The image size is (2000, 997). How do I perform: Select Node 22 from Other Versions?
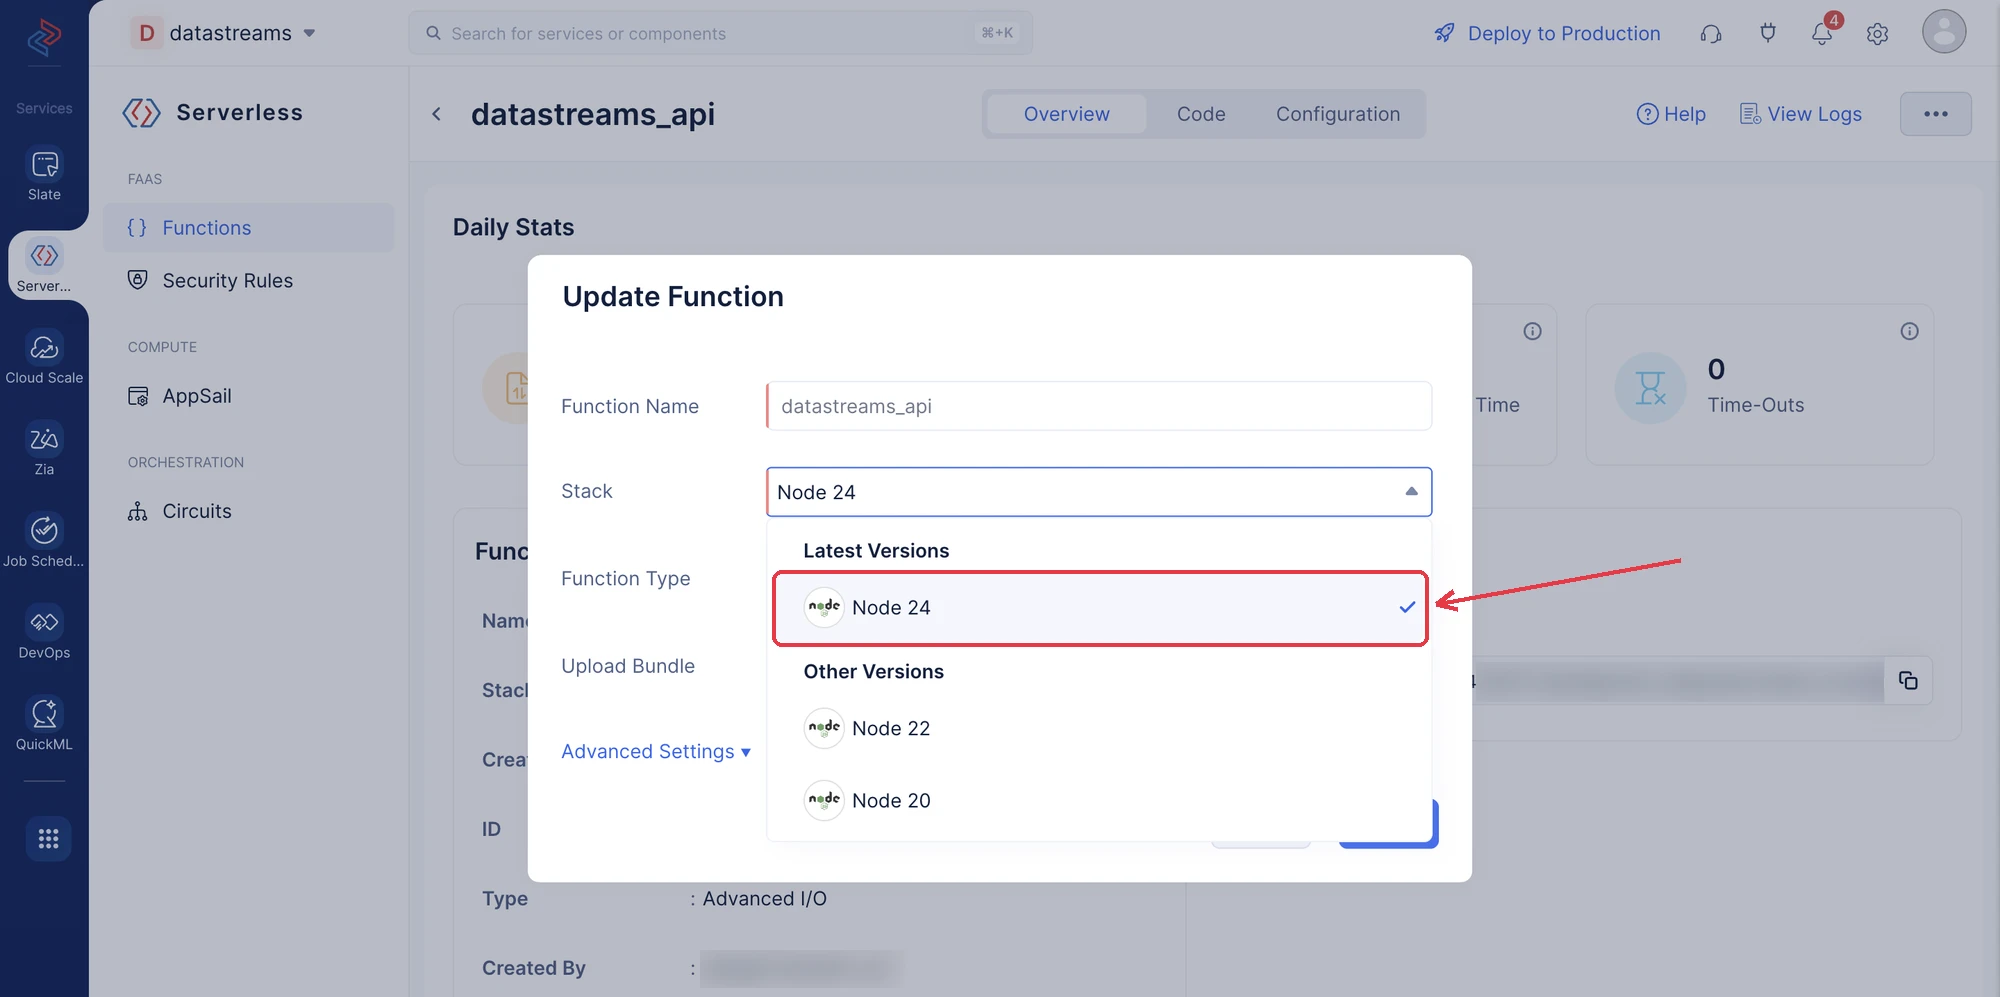(x=1100, y=729)
